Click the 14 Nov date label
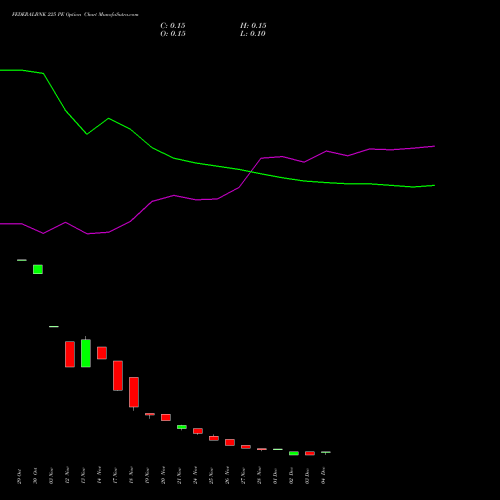This screenshot has height=500, width=500. tap(99, 476)
